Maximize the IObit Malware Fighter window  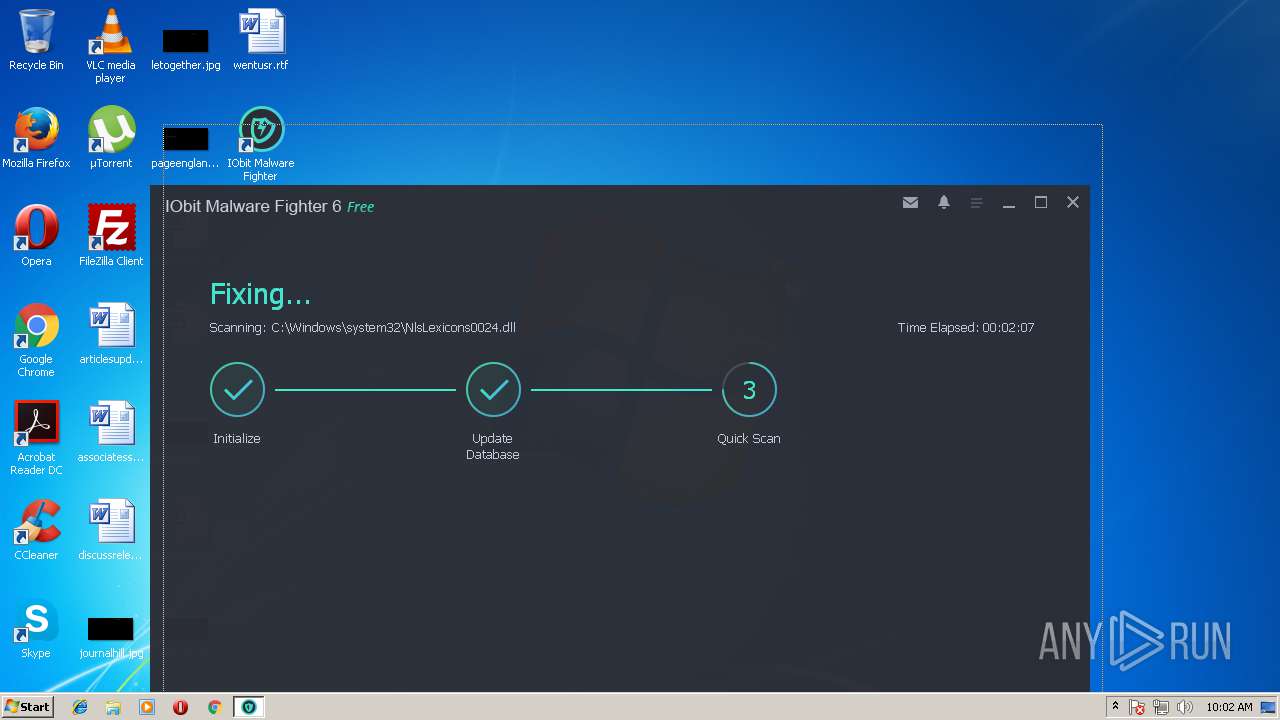coord(1041,202)
